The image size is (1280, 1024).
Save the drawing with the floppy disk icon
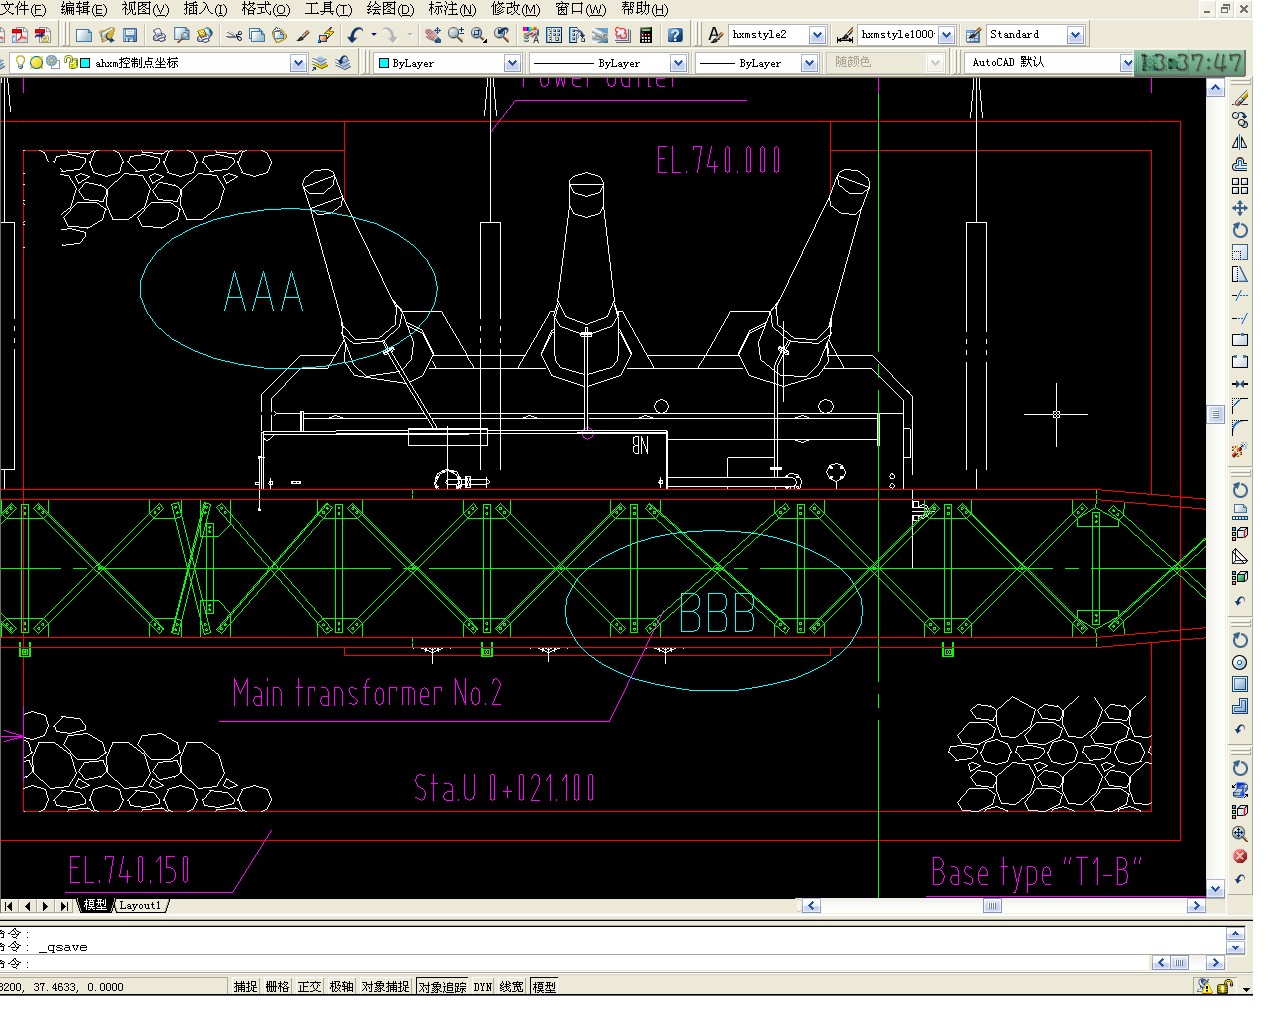point(130,35)
